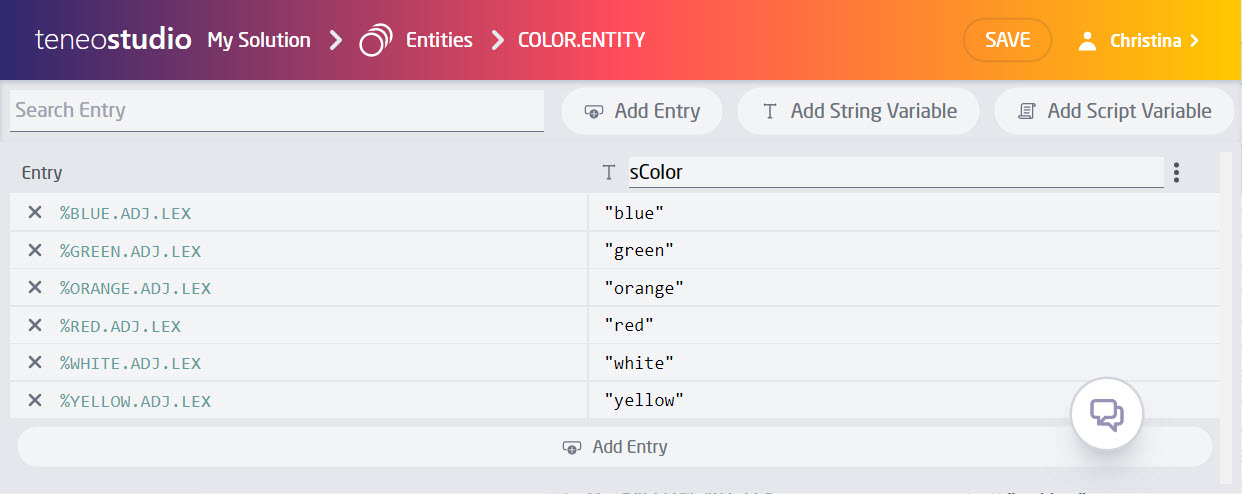Image resolution: width=1242 pixels, height=494 pixels.
Task: Open the sColor column options menu
Action: [1176, 173]
